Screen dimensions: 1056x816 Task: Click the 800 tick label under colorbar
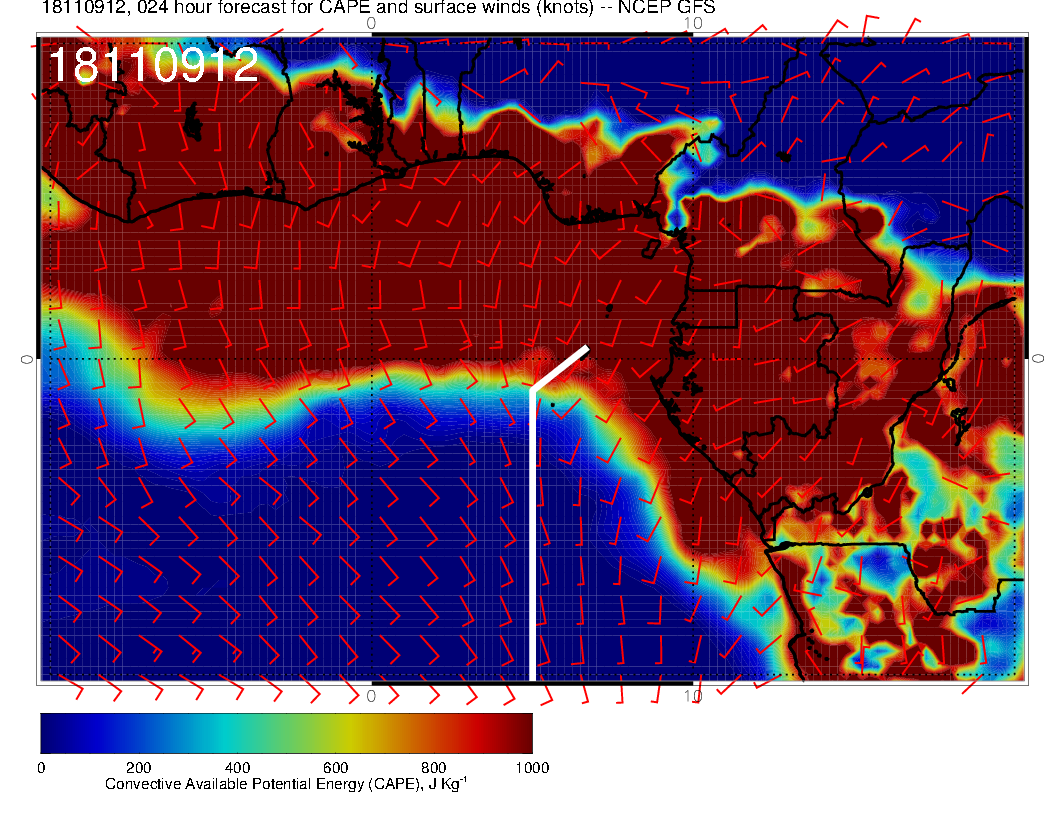coord(433,768)
